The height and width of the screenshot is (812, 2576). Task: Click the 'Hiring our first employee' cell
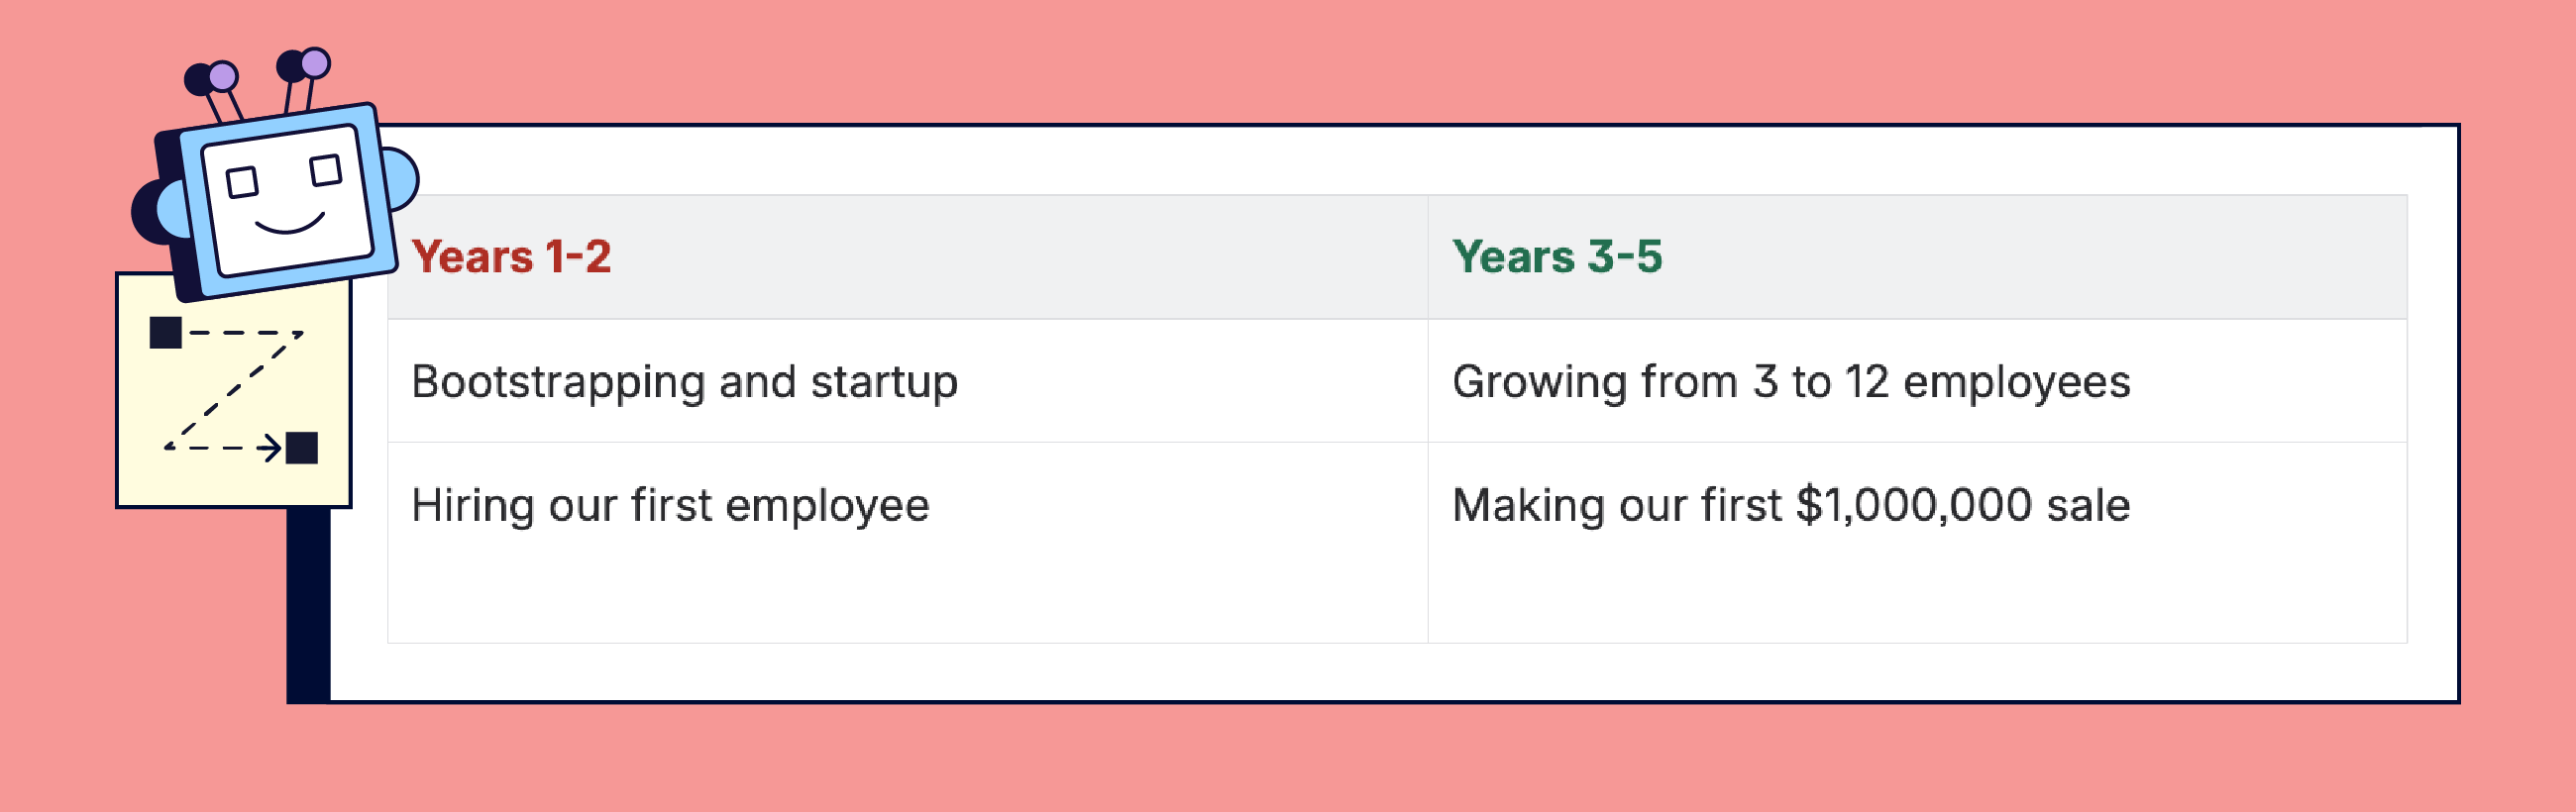pyautogui.click(x=670, y=505)
